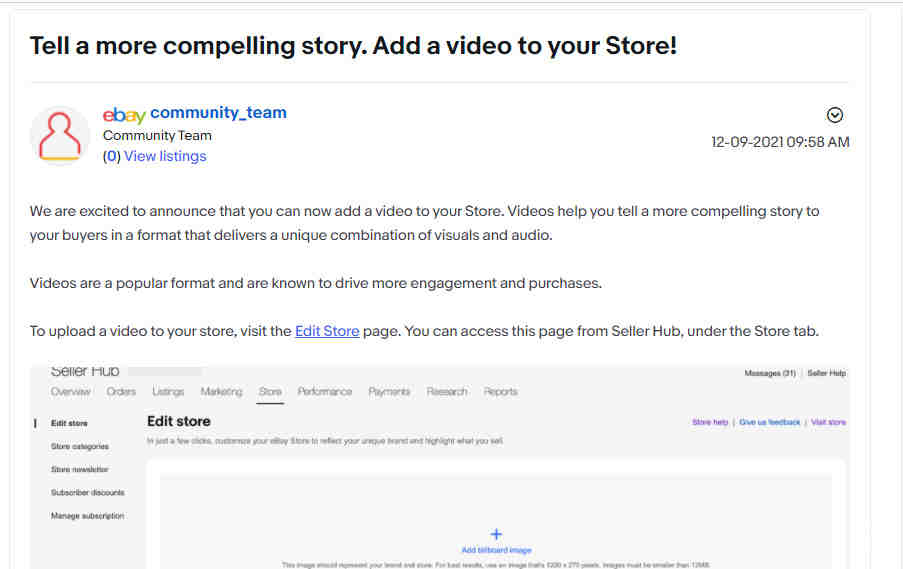
Task: Click the post title heading
Action: (353, 45)
